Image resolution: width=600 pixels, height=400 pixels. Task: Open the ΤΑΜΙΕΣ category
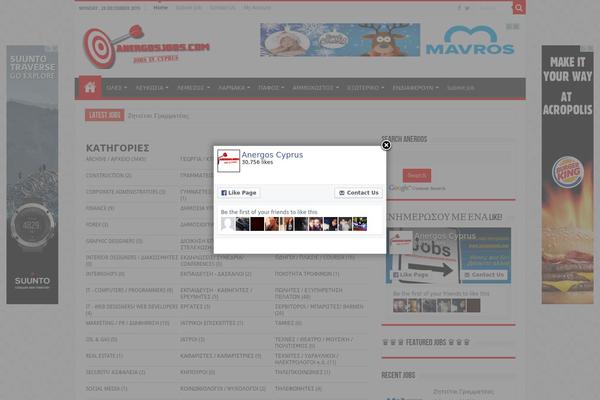(288, 323)
